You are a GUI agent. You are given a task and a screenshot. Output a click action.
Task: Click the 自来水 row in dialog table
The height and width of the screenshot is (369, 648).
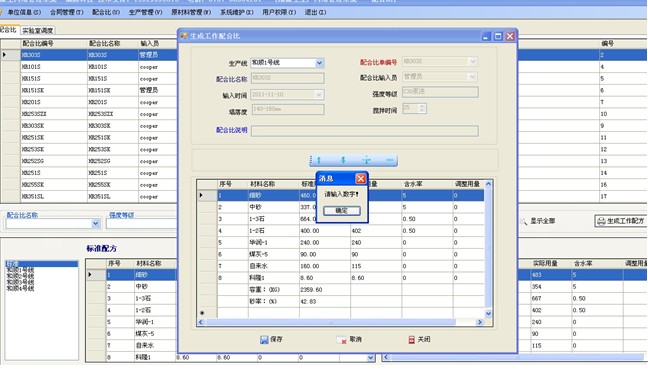341,266
